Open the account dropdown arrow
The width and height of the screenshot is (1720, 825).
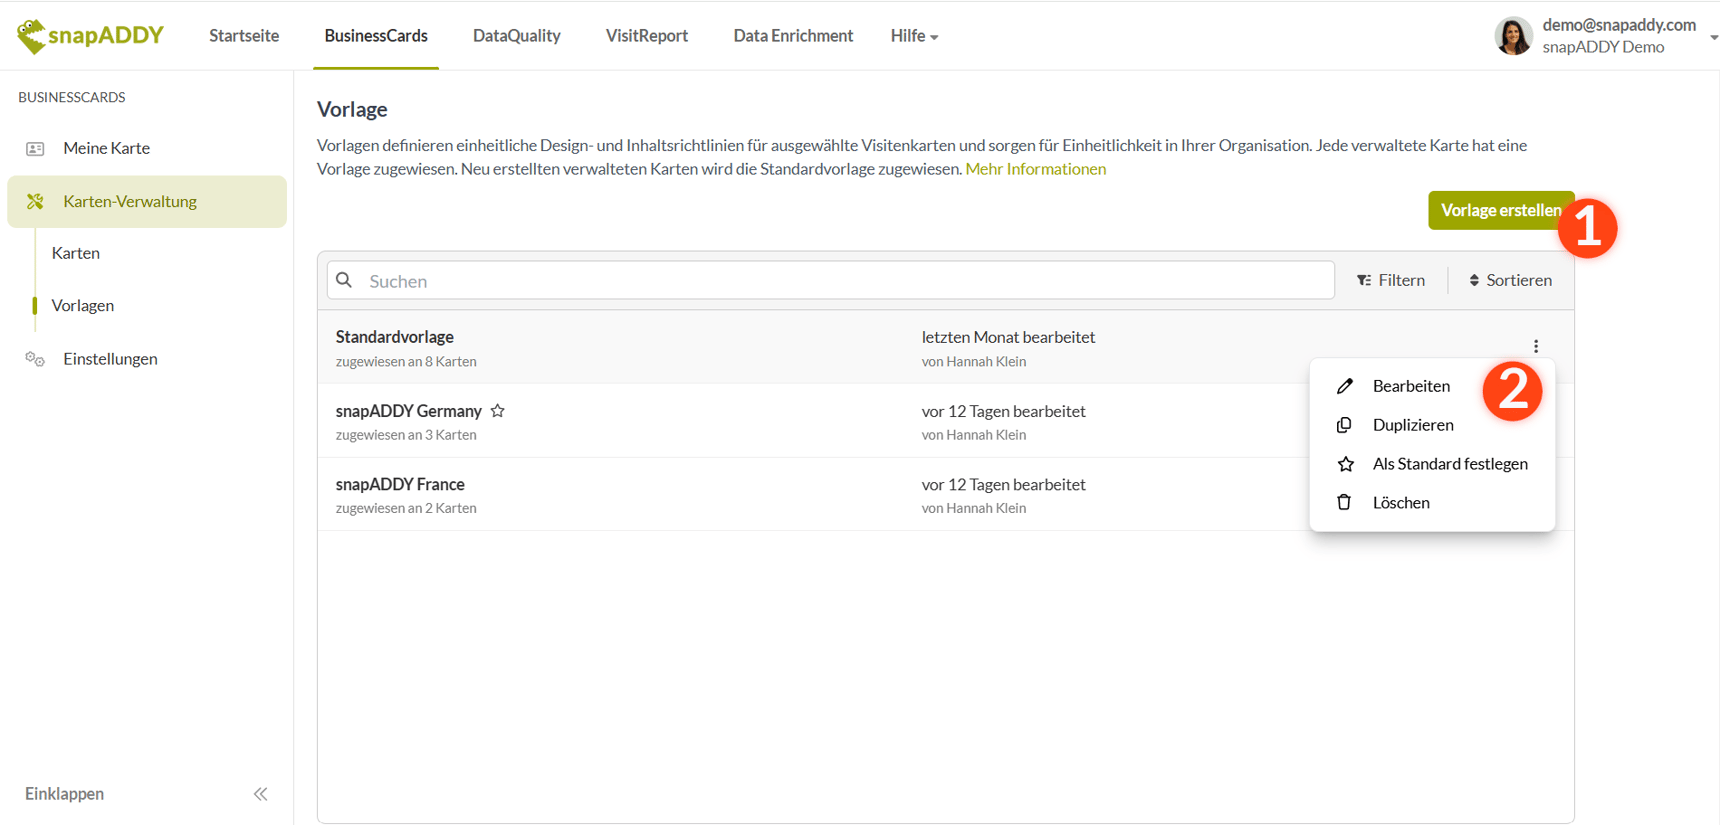coord(1712,37)
